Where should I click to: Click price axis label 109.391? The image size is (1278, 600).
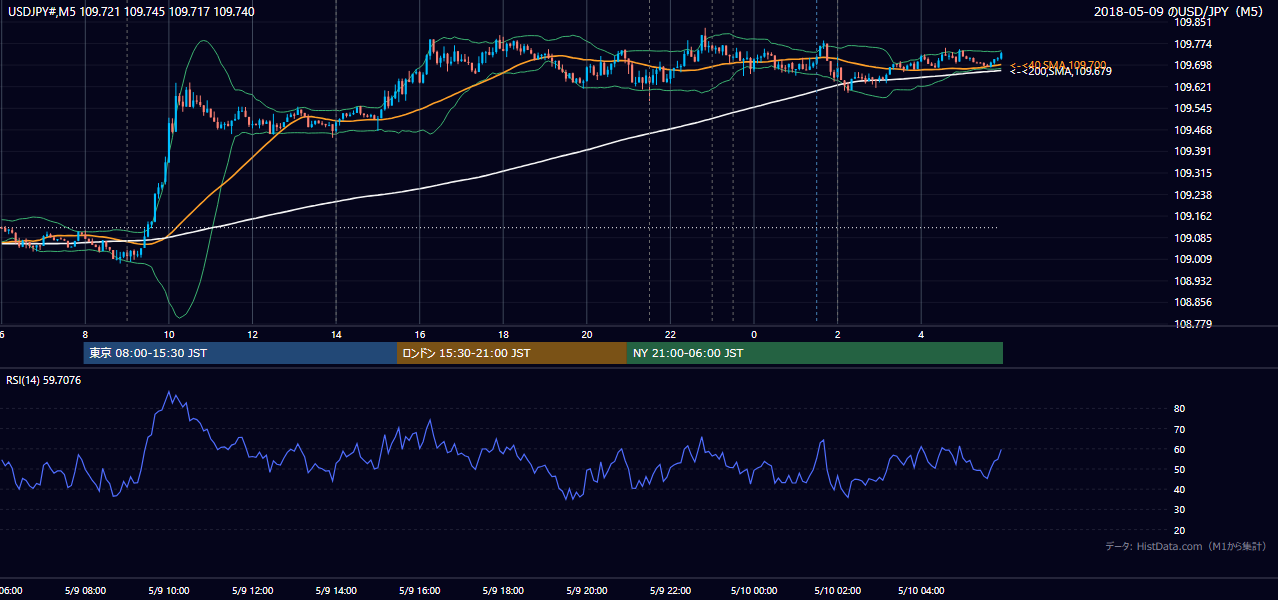tap(1193, 151)
